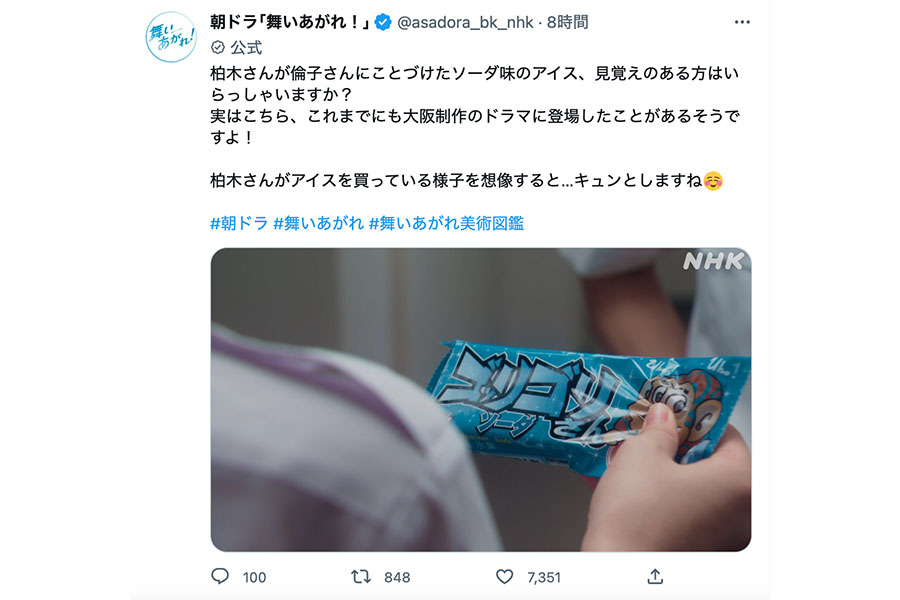
Task: Click the like count 7,351
Action: coord(544,577)
